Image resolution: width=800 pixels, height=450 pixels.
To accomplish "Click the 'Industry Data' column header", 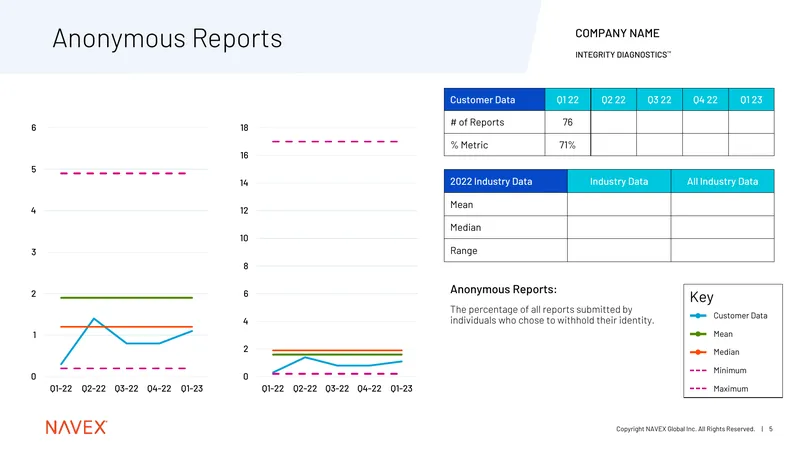I will pos(619,181).
